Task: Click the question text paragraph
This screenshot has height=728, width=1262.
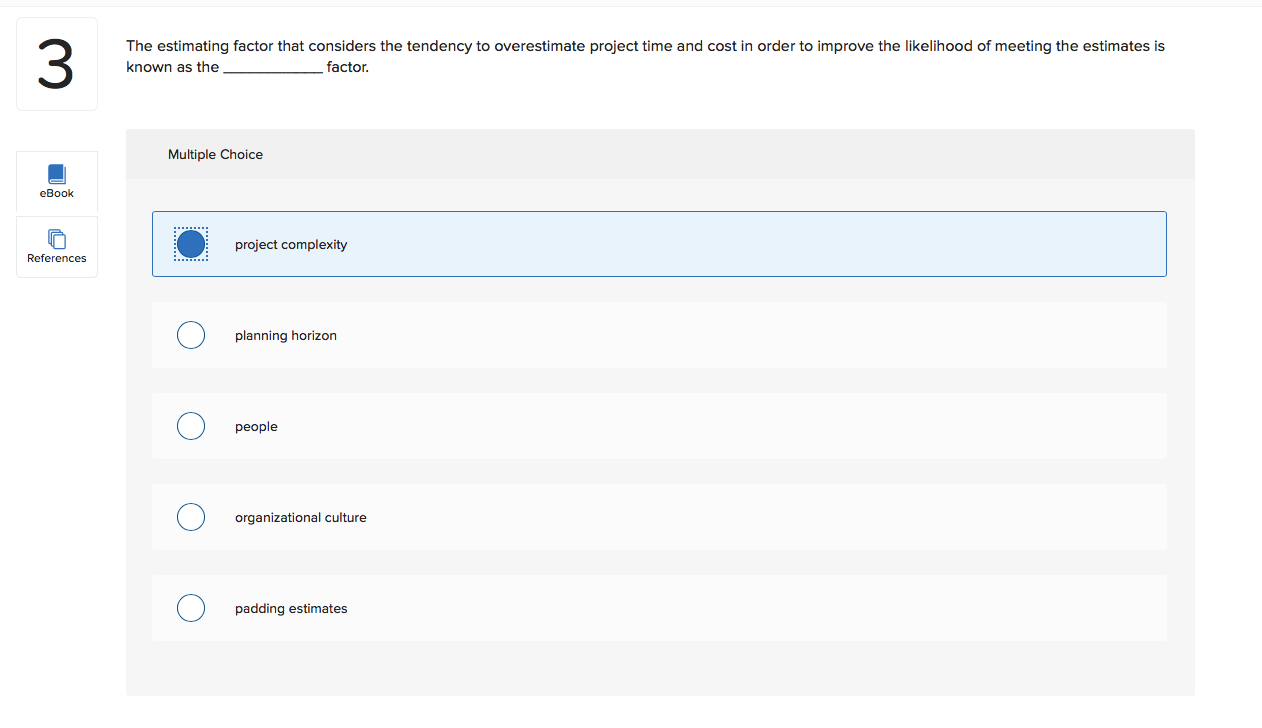Action: [x=645, y=56]
